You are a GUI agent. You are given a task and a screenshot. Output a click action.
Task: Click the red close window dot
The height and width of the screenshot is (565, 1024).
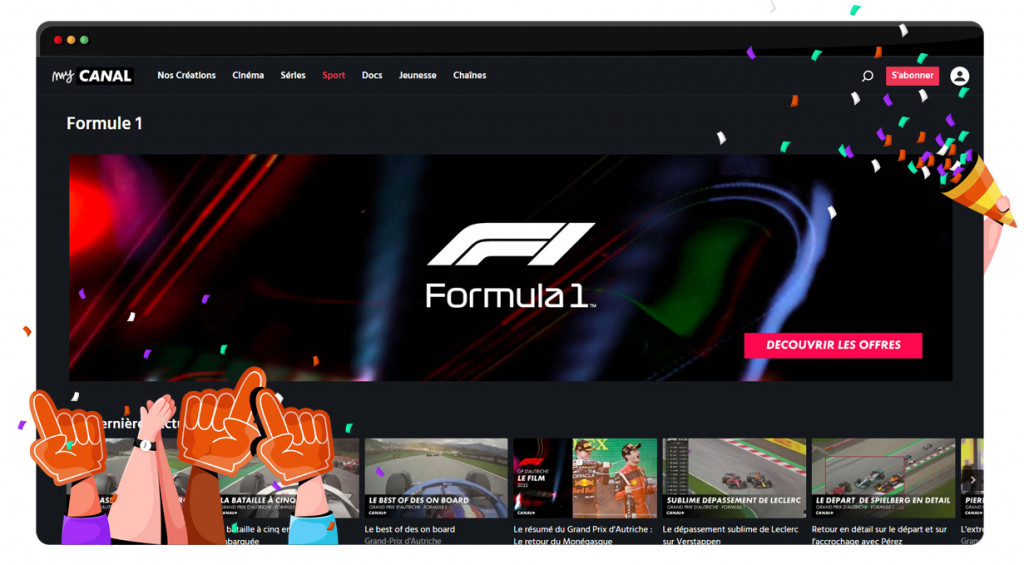(58, 40)
